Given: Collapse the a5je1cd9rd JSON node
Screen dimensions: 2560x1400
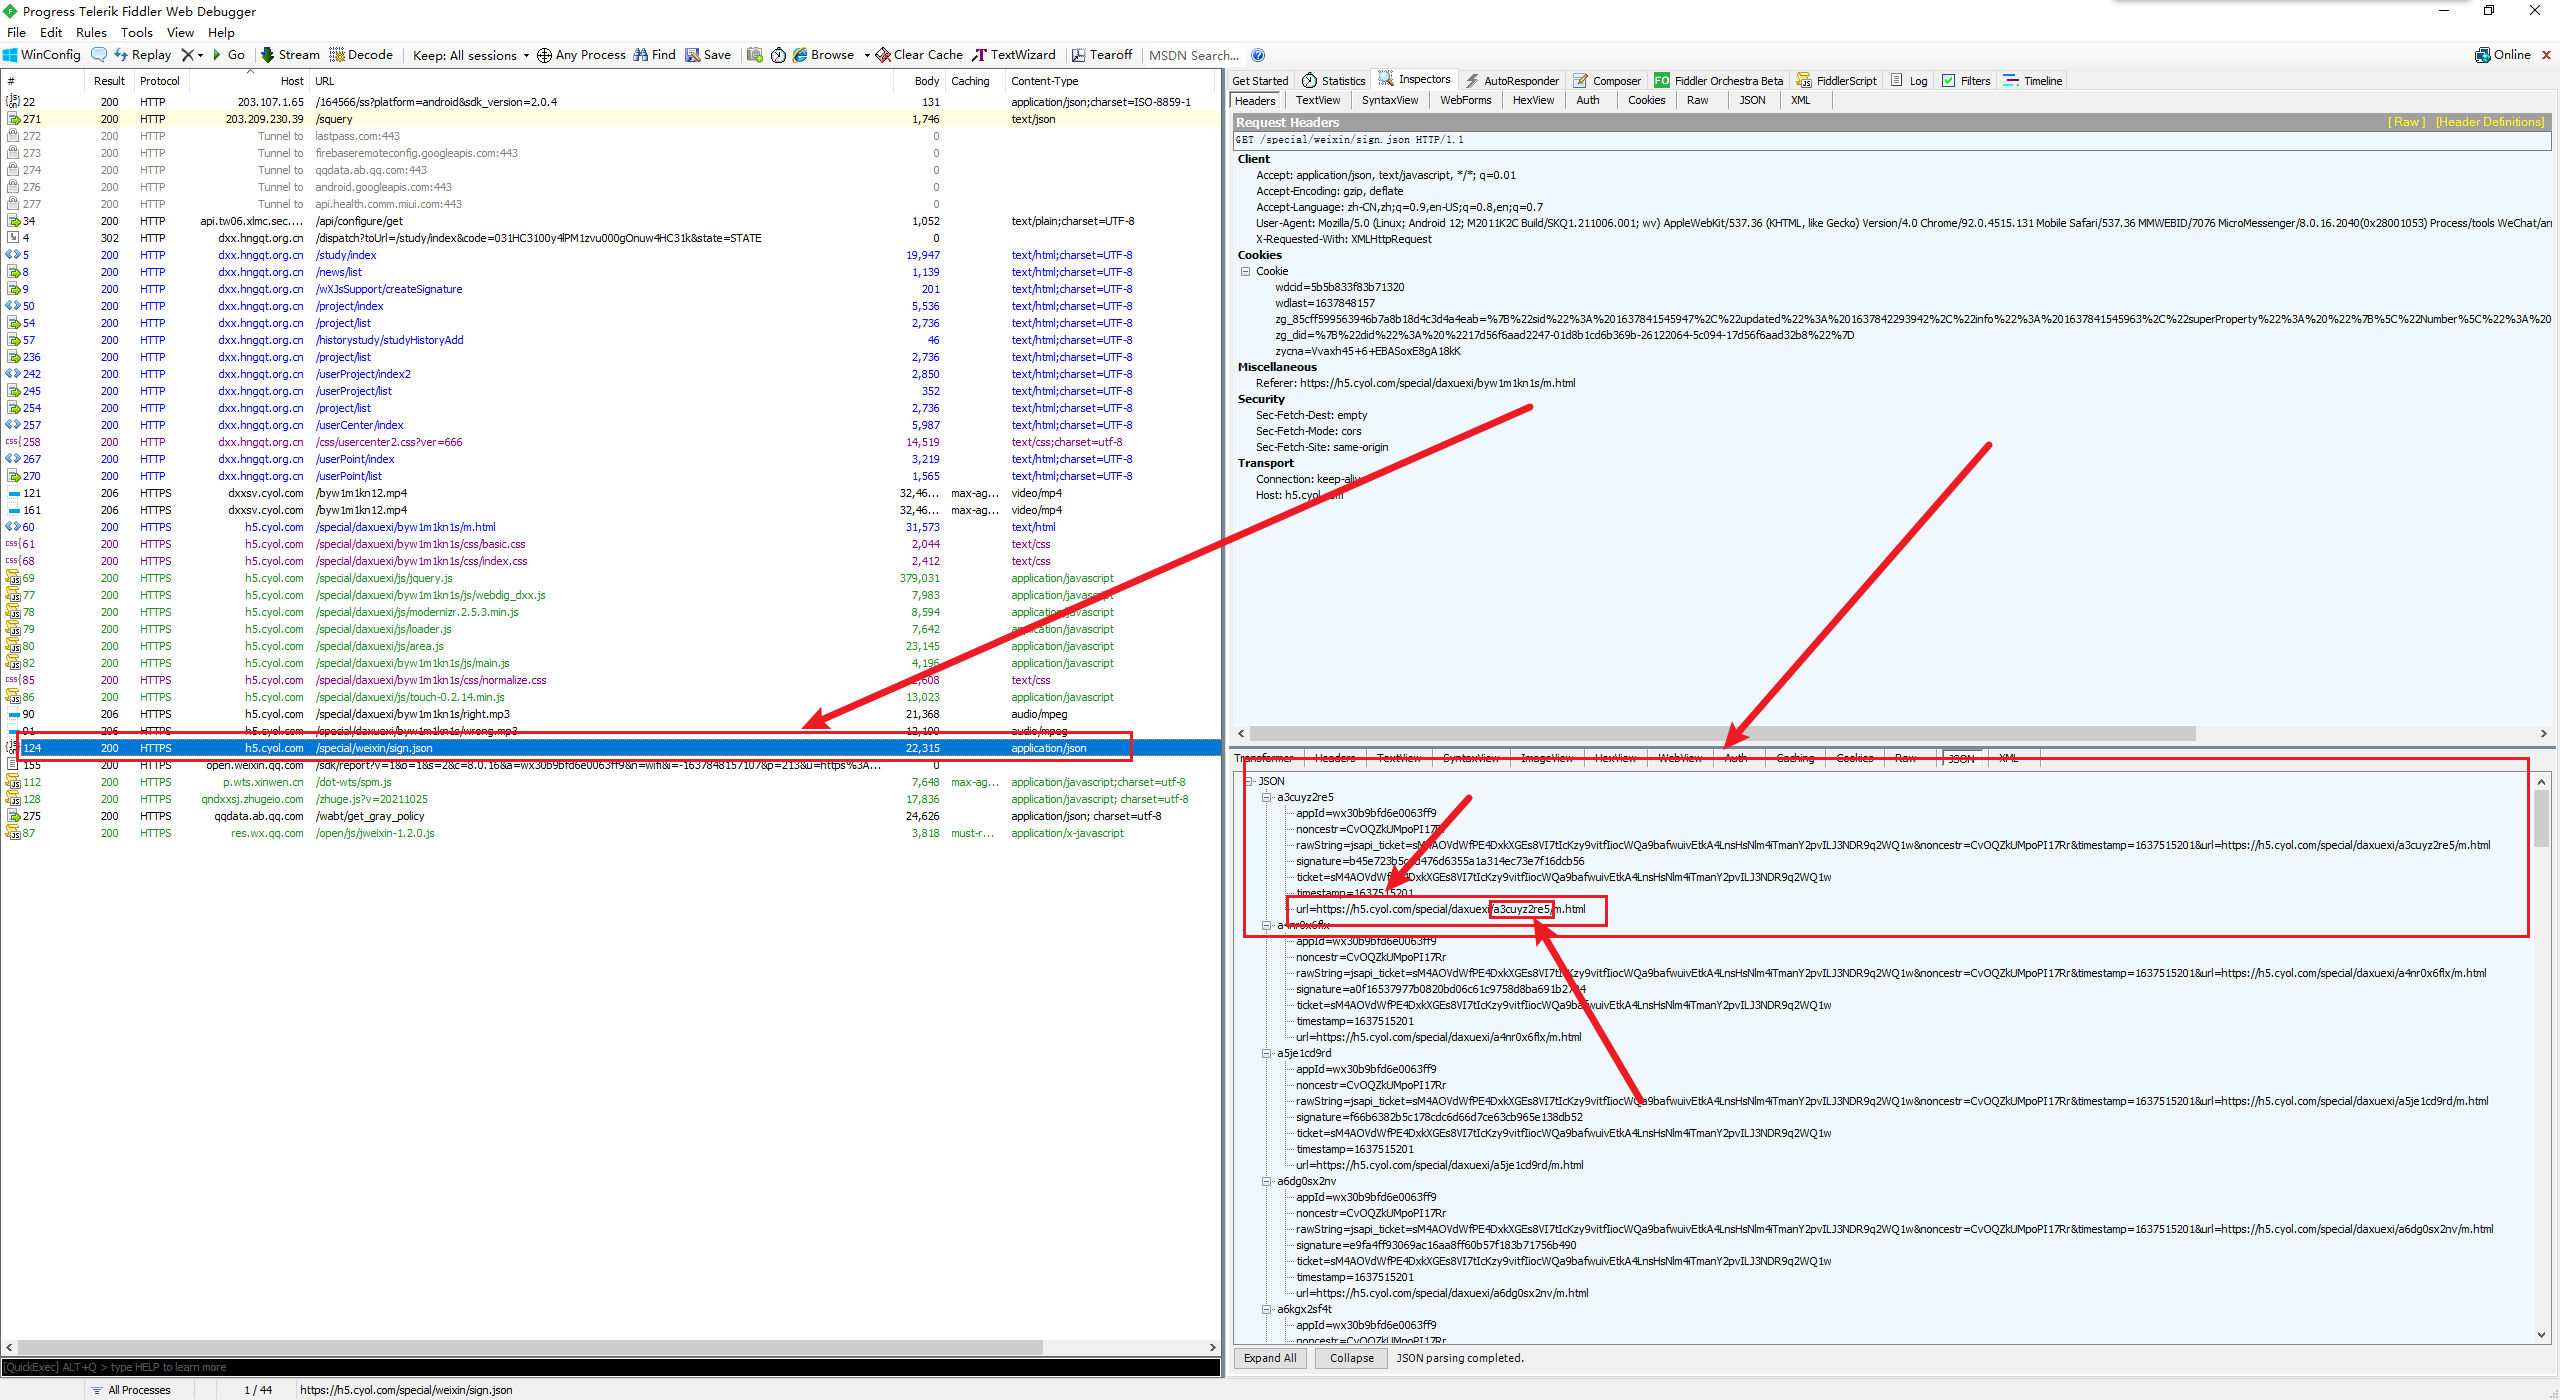Looking at the screenshot, I should (1267, 1053).
